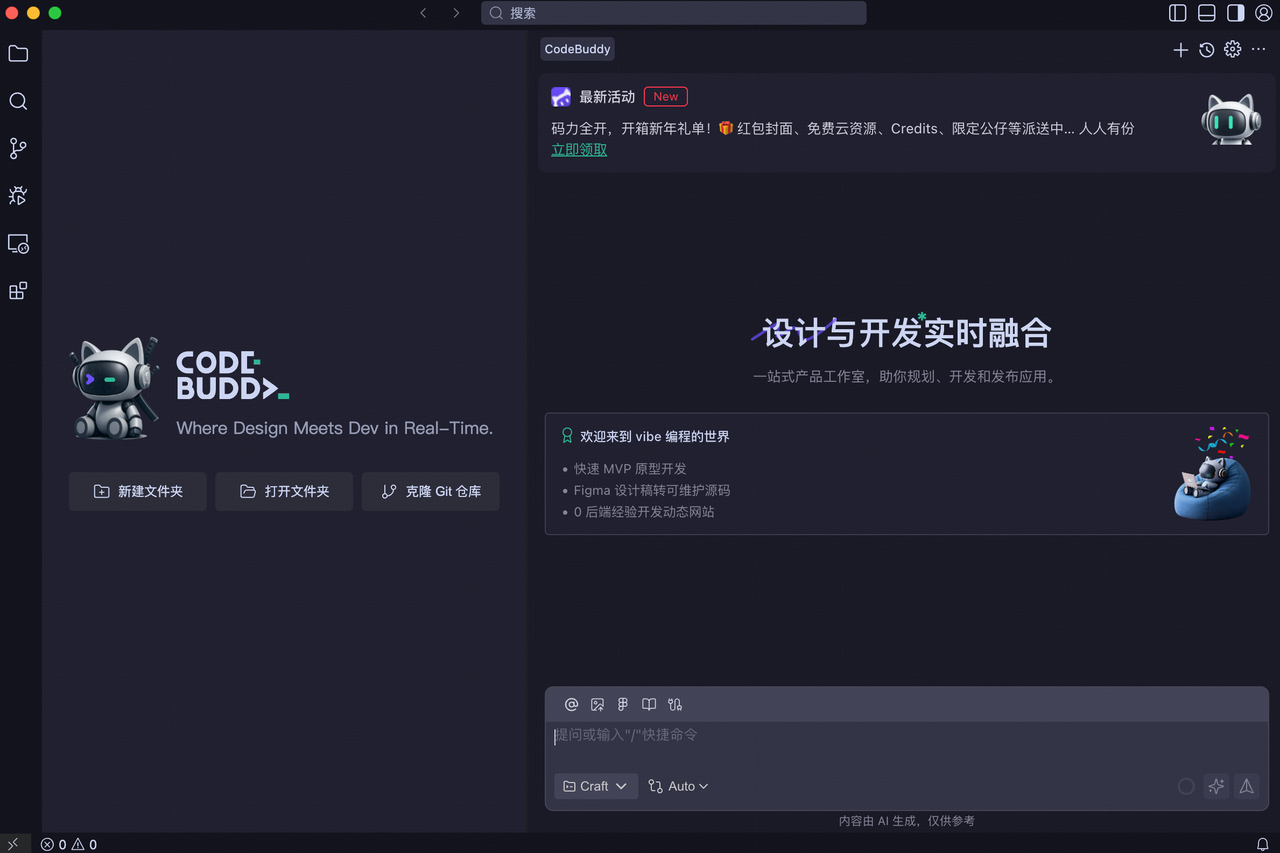Open the Auto model dropdown
Screen dimensions: 1280x853
pos(678,786)
